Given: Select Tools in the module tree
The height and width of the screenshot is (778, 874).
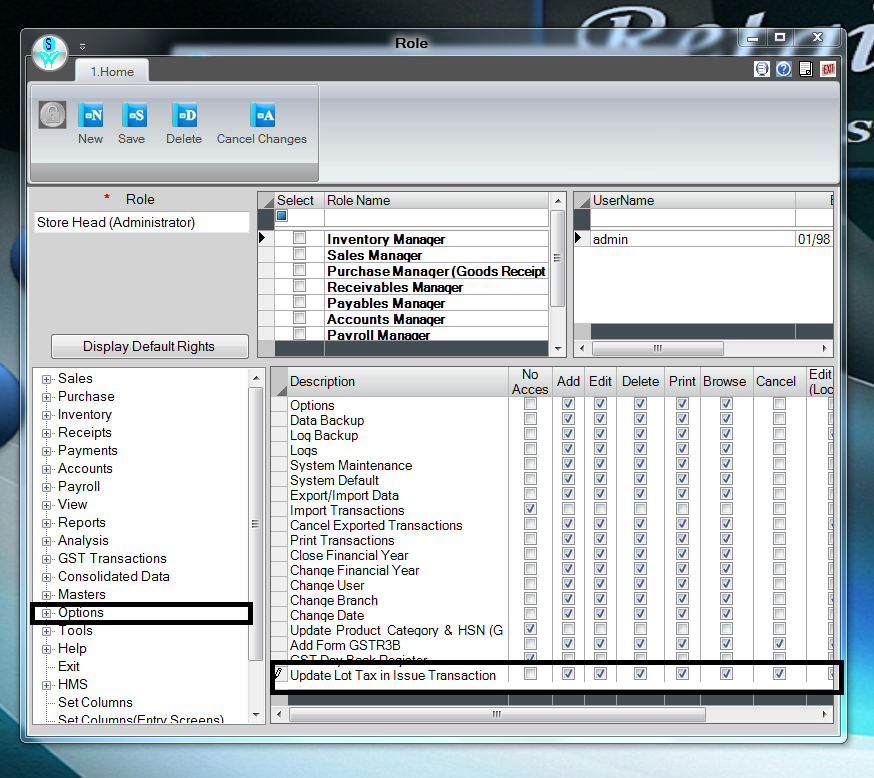Looking at the screenshot, I should 75,630.
